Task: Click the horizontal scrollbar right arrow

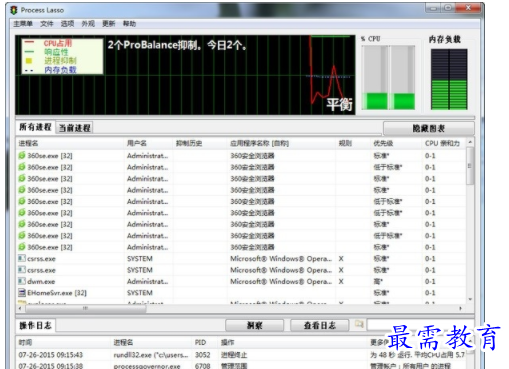Action: 461,309
